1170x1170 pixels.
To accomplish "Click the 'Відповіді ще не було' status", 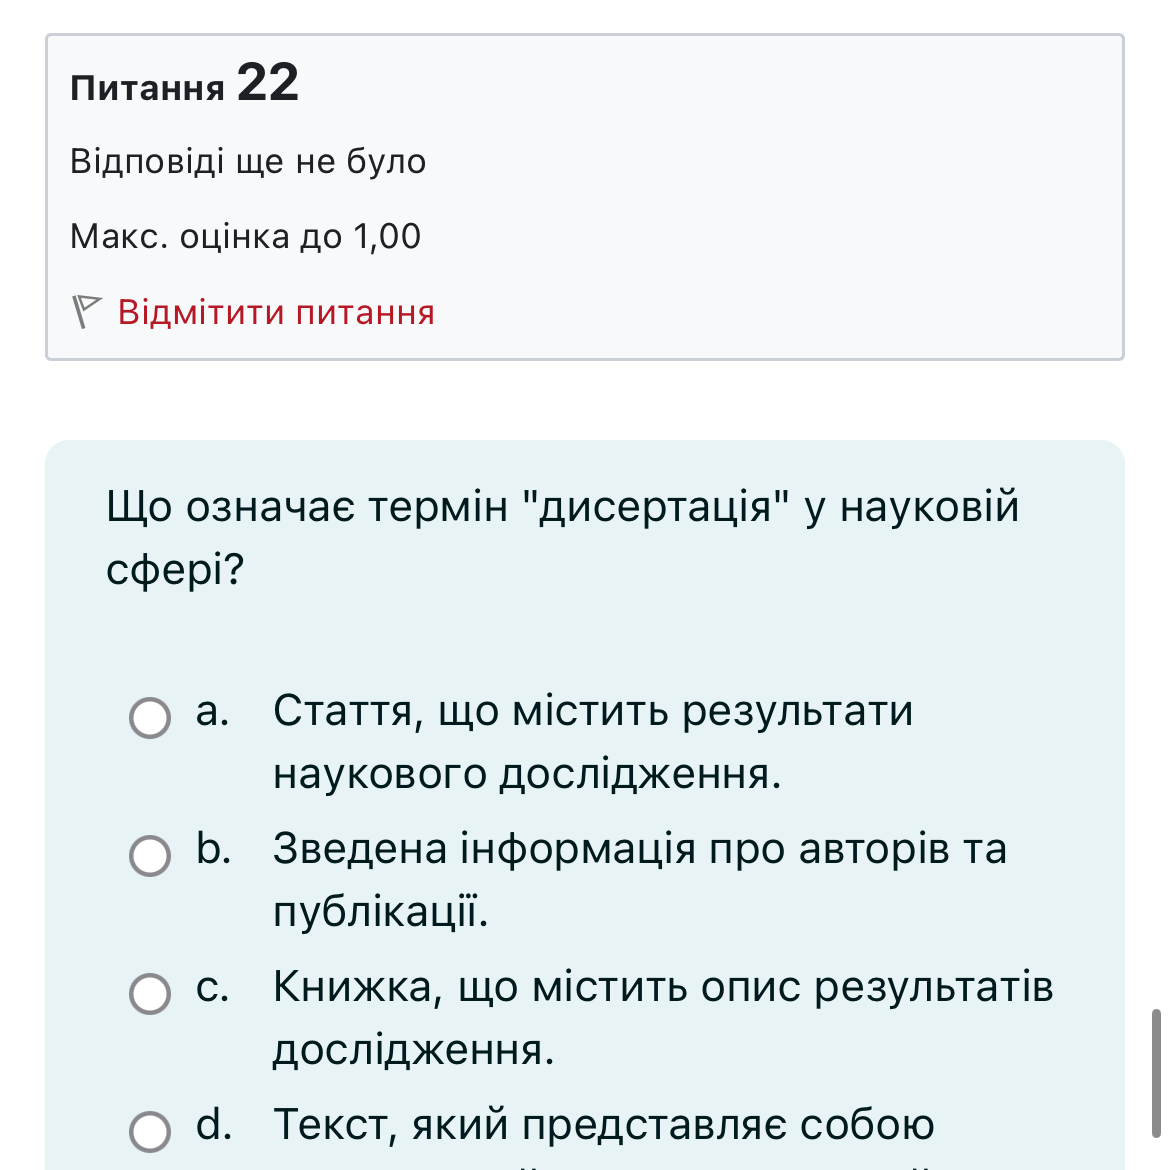I will [248, 161].
